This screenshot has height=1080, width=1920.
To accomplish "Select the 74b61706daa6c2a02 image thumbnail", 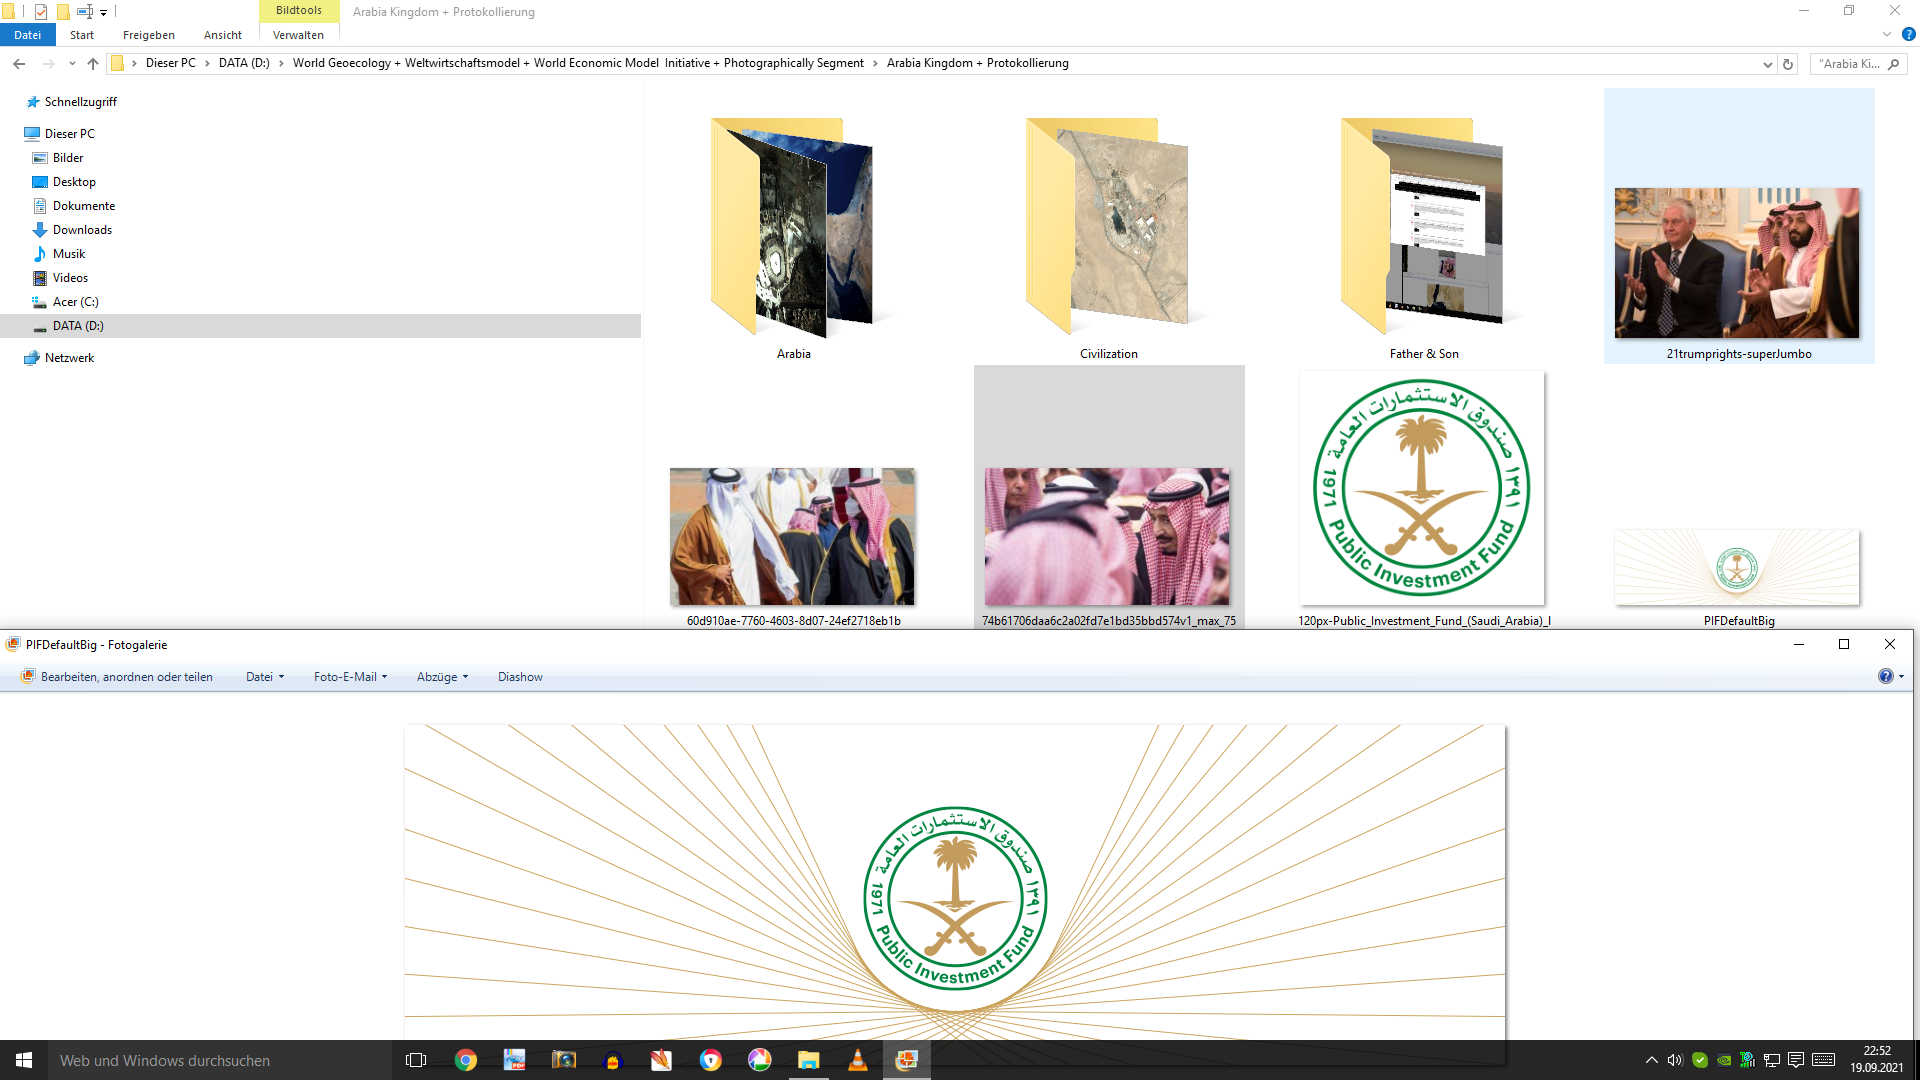I will (1108, 536).
